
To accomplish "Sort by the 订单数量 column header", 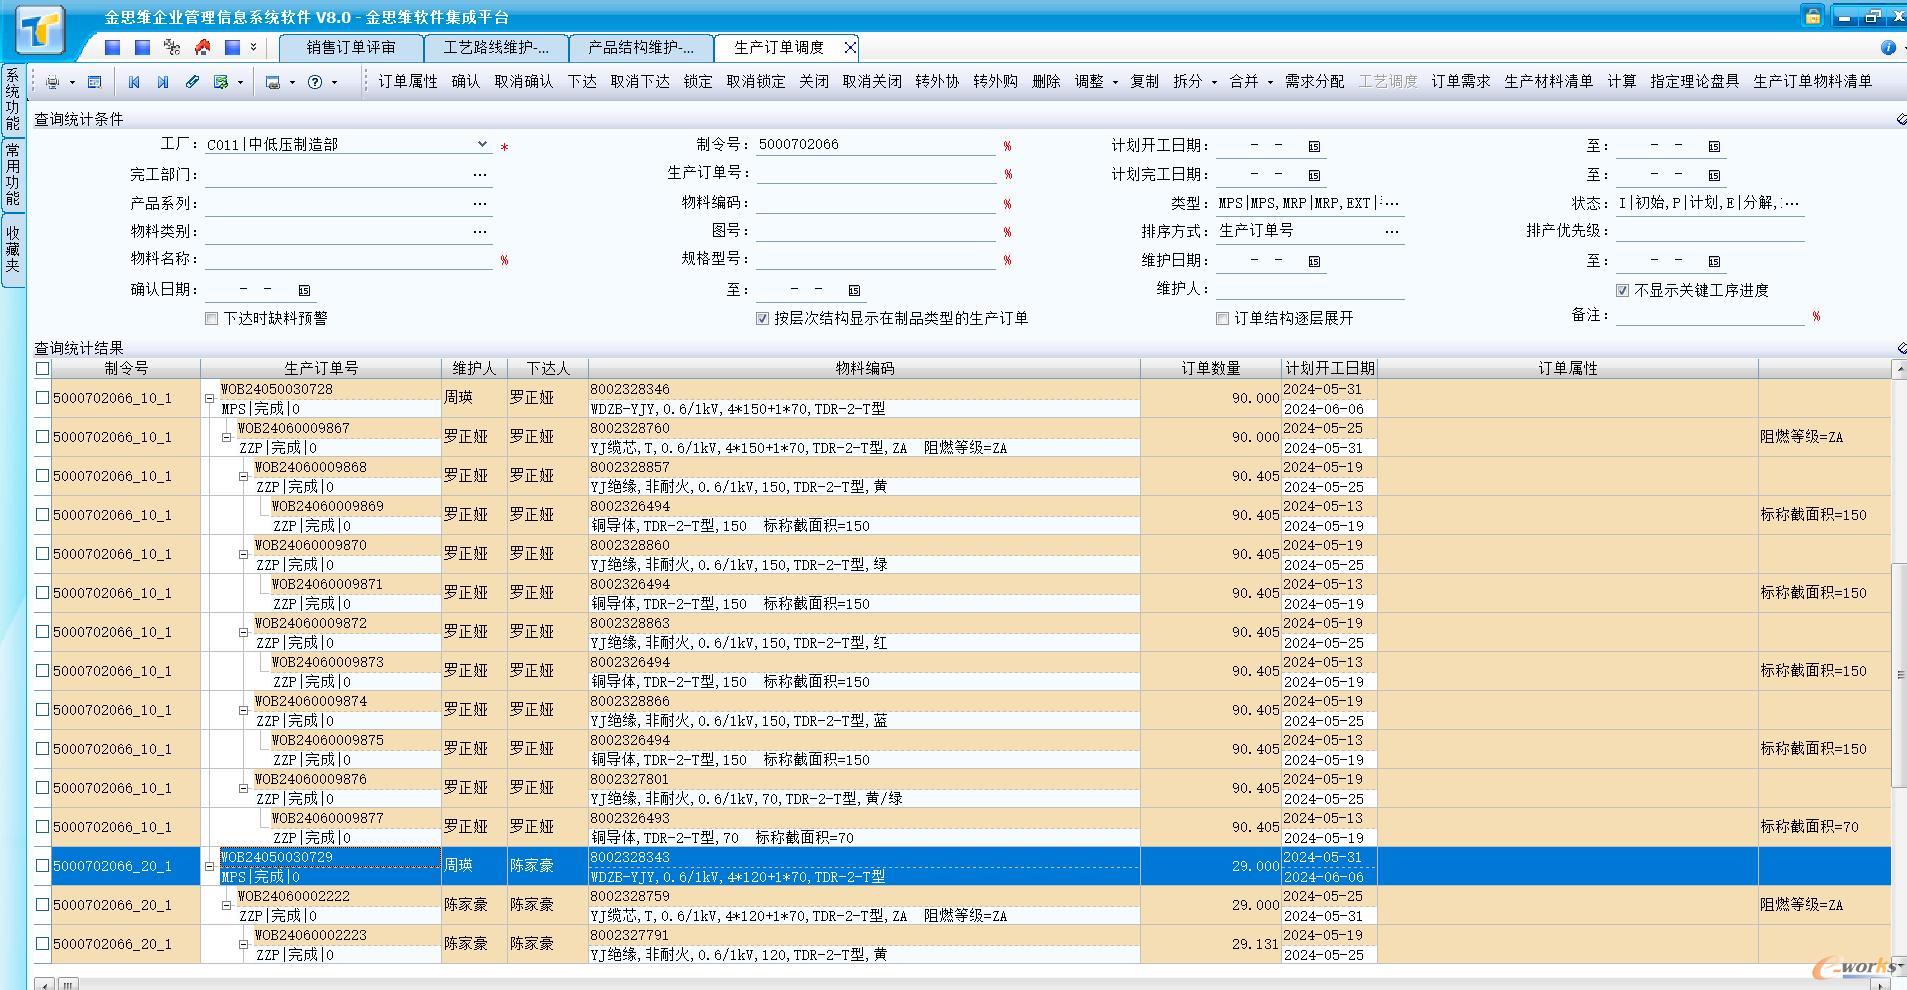I will pyautogui.click(x=1210, y=368).
